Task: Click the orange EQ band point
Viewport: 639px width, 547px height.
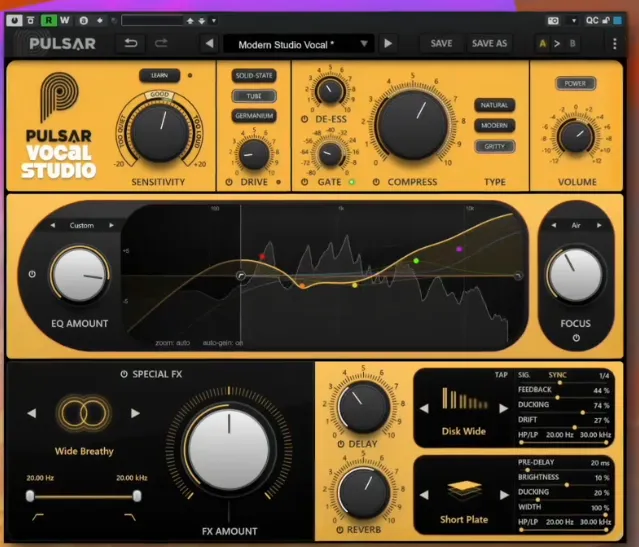Action: click(302, 286)
